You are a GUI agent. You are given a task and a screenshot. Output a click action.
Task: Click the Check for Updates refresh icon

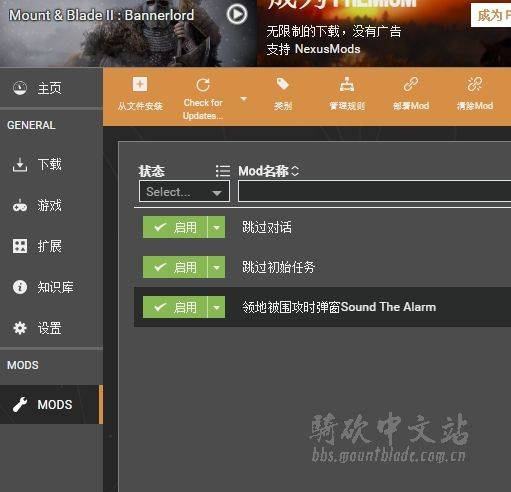click(203, 85)
